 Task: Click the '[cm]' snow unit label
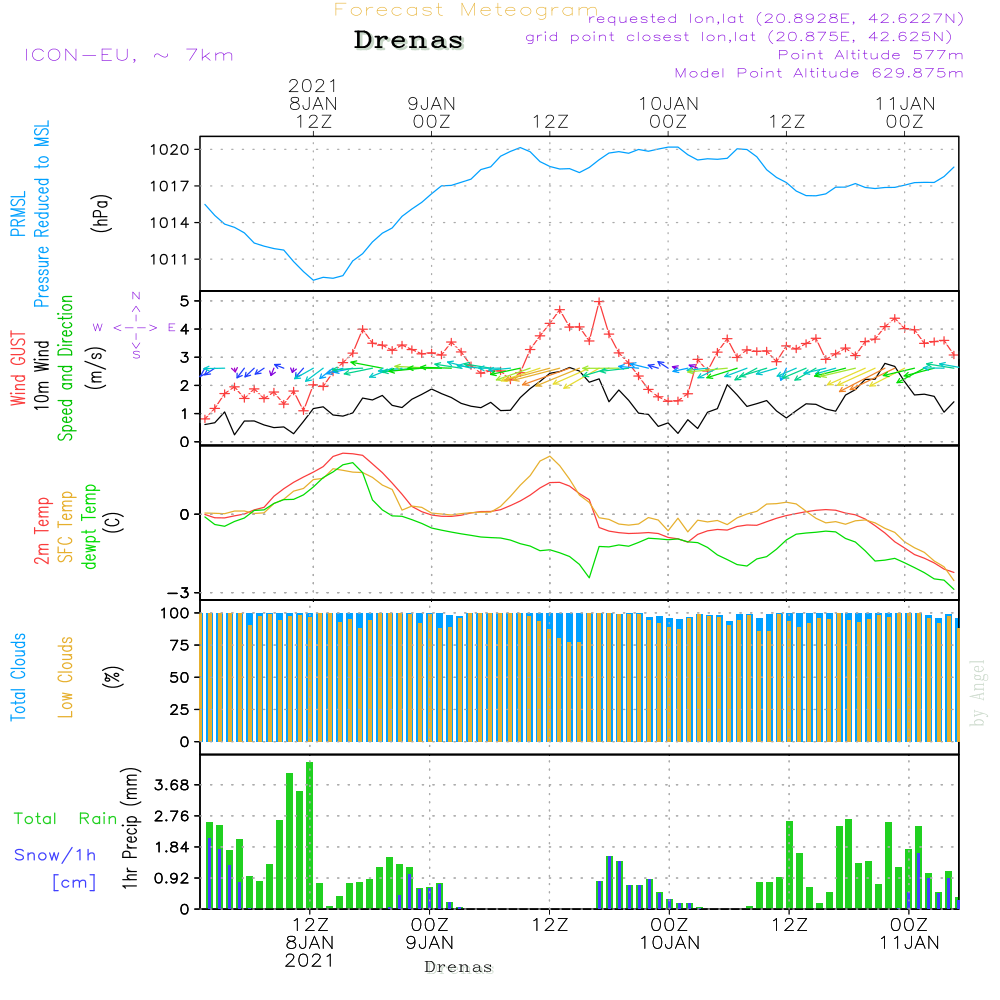pos(74,883)
